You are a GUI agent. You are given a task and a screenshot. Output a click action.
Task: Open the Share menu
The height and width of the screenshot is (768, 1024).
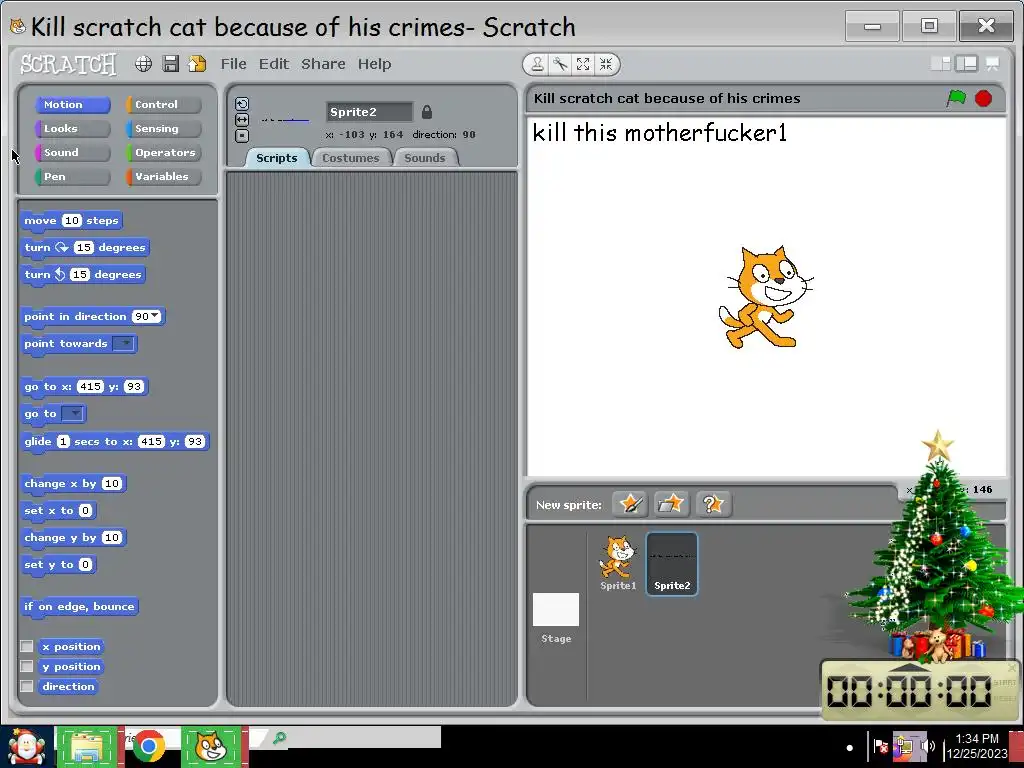(323, 64)
